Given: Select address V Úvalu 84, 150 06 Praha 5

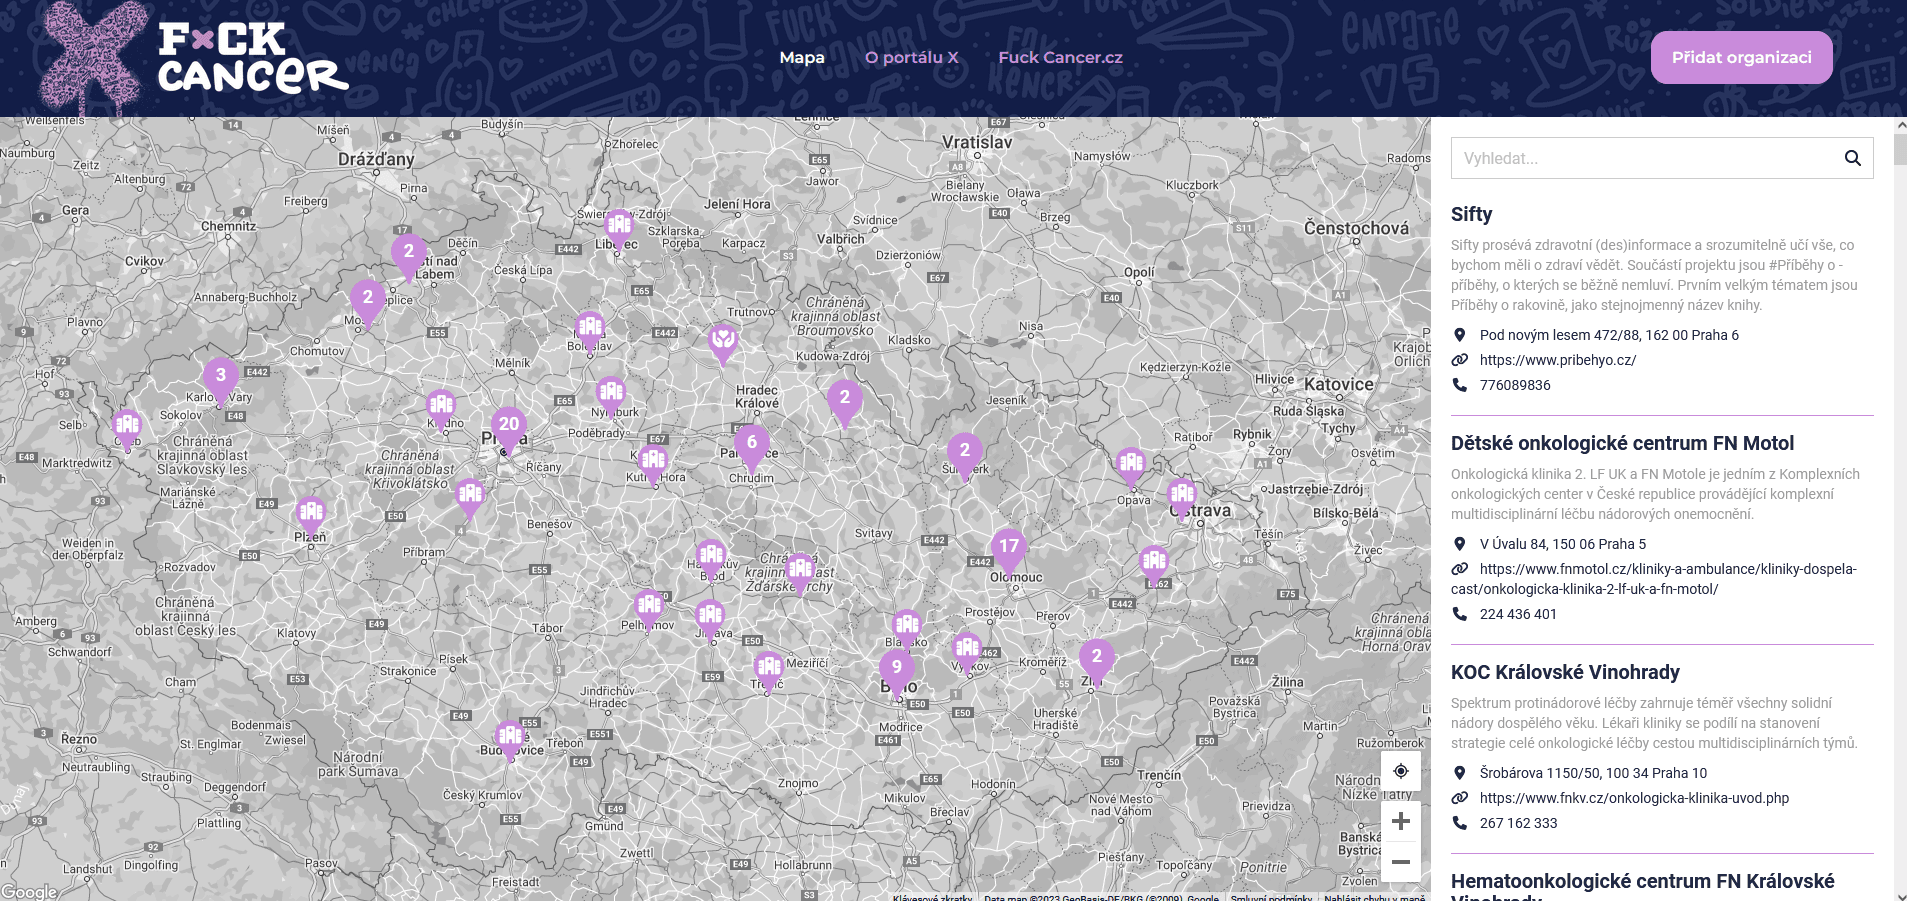Looking at the screenshot, I should pyautogui.click(x=1563, y=544).
